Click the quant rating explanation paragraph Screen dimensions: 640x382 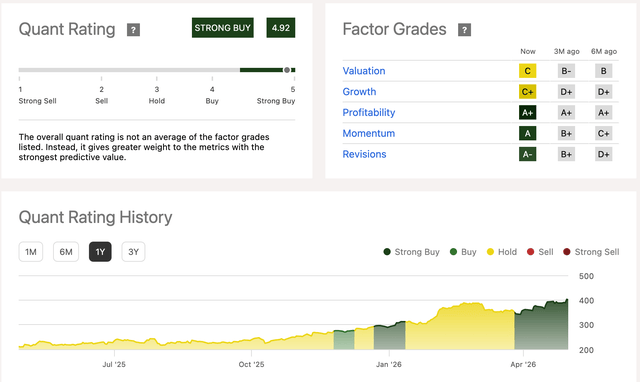coord(144,147)
